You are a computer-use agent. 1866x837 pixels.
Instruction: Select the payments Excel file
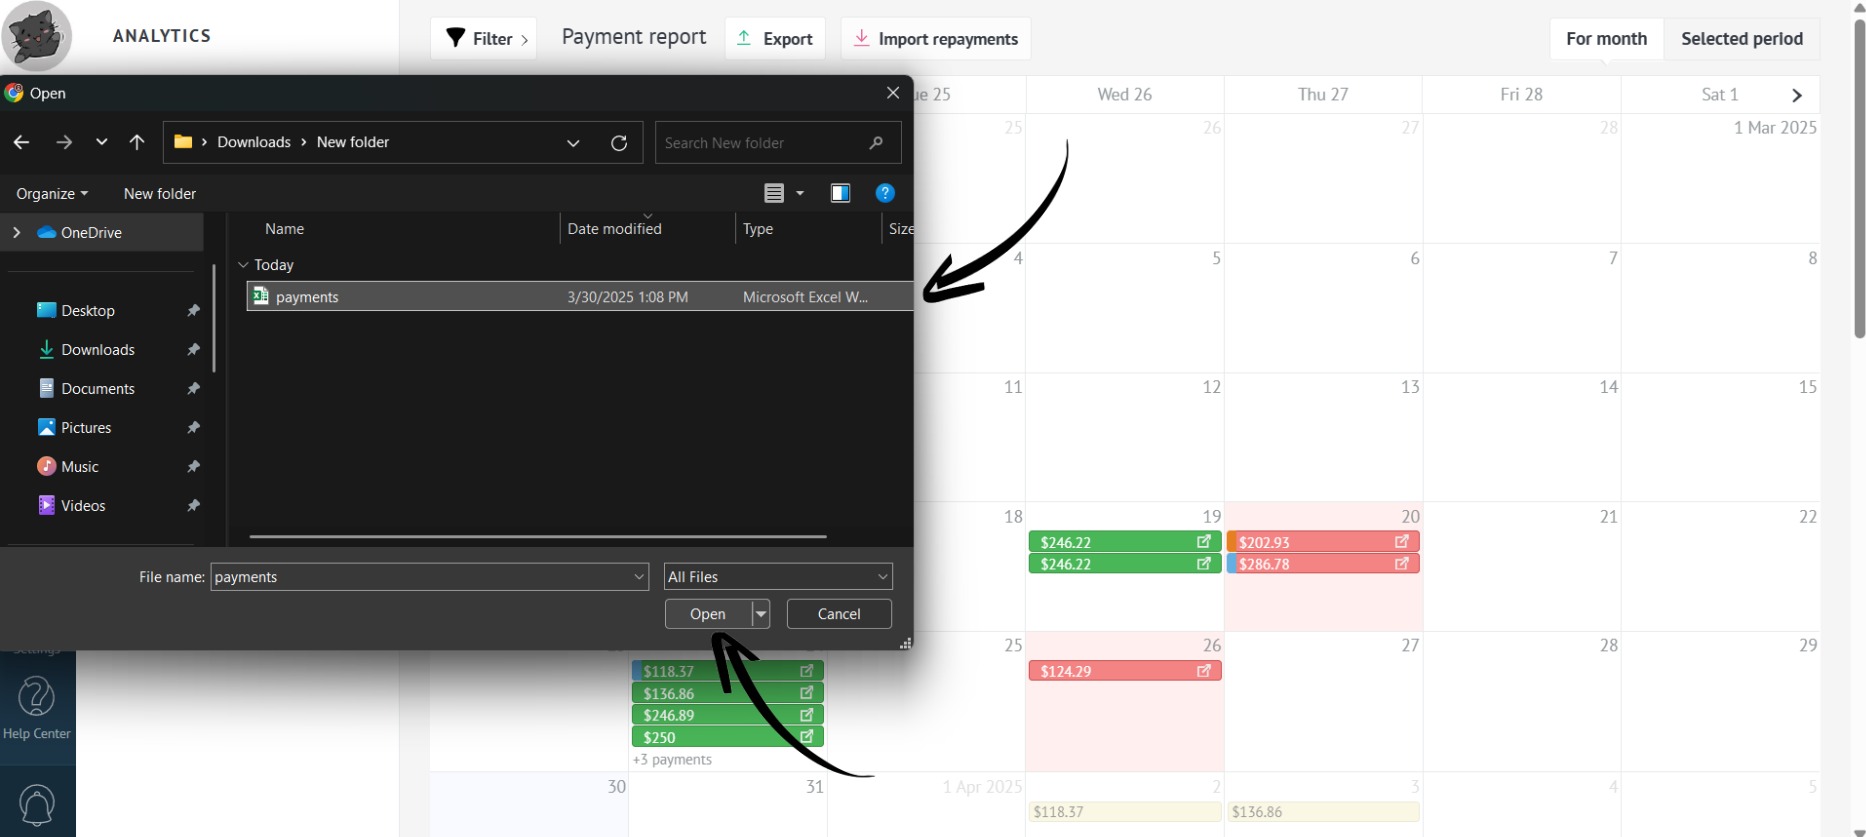point(308,297)
